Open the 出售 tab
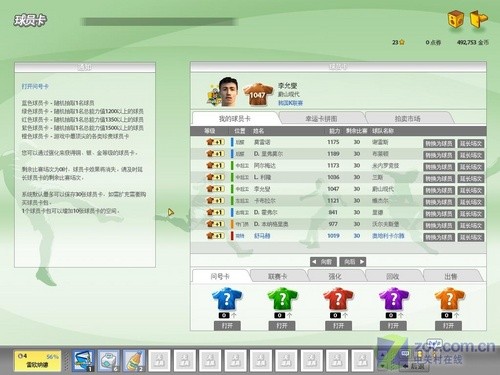This screenshot has width=500, height=375. (x=451, y=276)
